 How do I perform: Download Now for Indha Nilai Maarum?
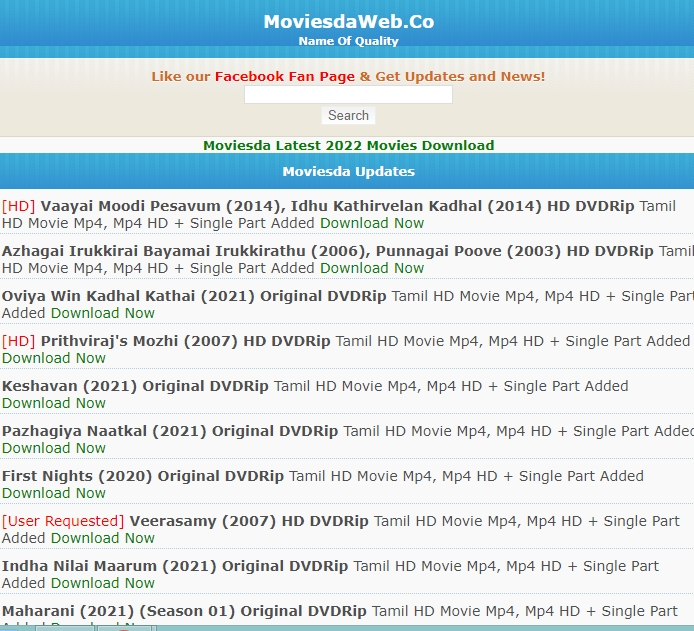coord(103,583)
